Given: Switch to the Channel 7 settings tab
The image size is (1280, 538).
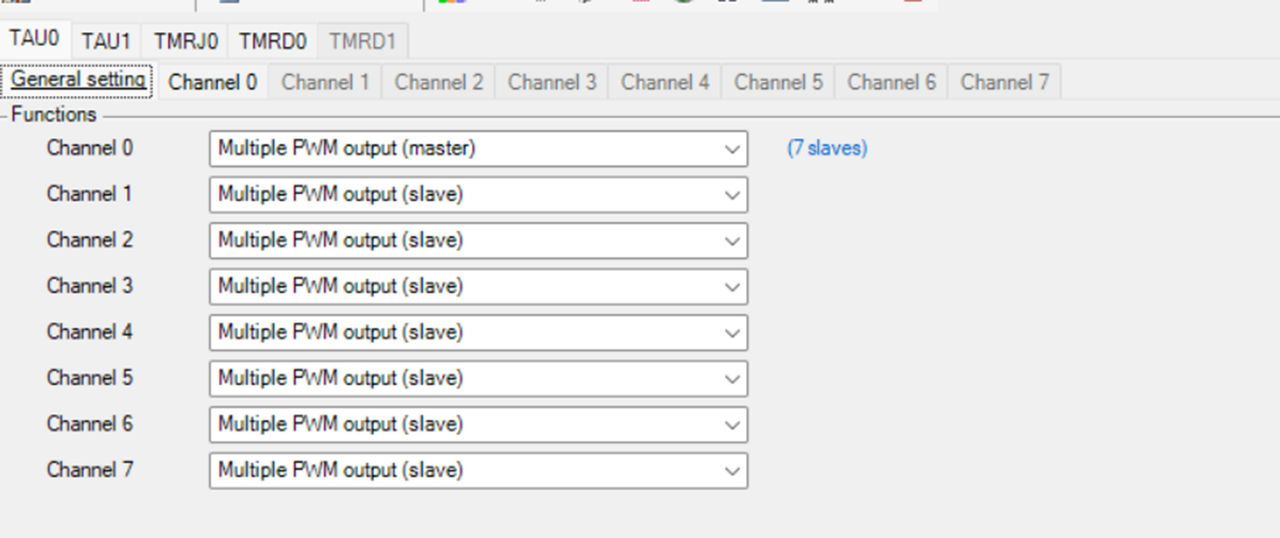Looking at the screenshot, I should (x=1004, y=82).
